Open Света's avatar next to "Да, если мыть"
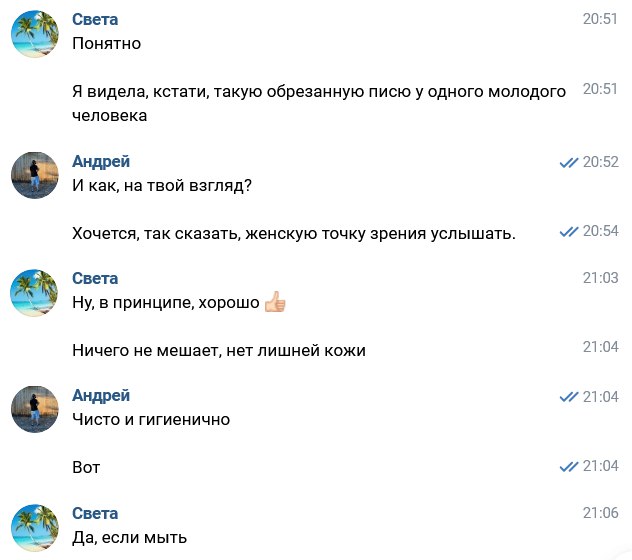 tap(34, 527)
